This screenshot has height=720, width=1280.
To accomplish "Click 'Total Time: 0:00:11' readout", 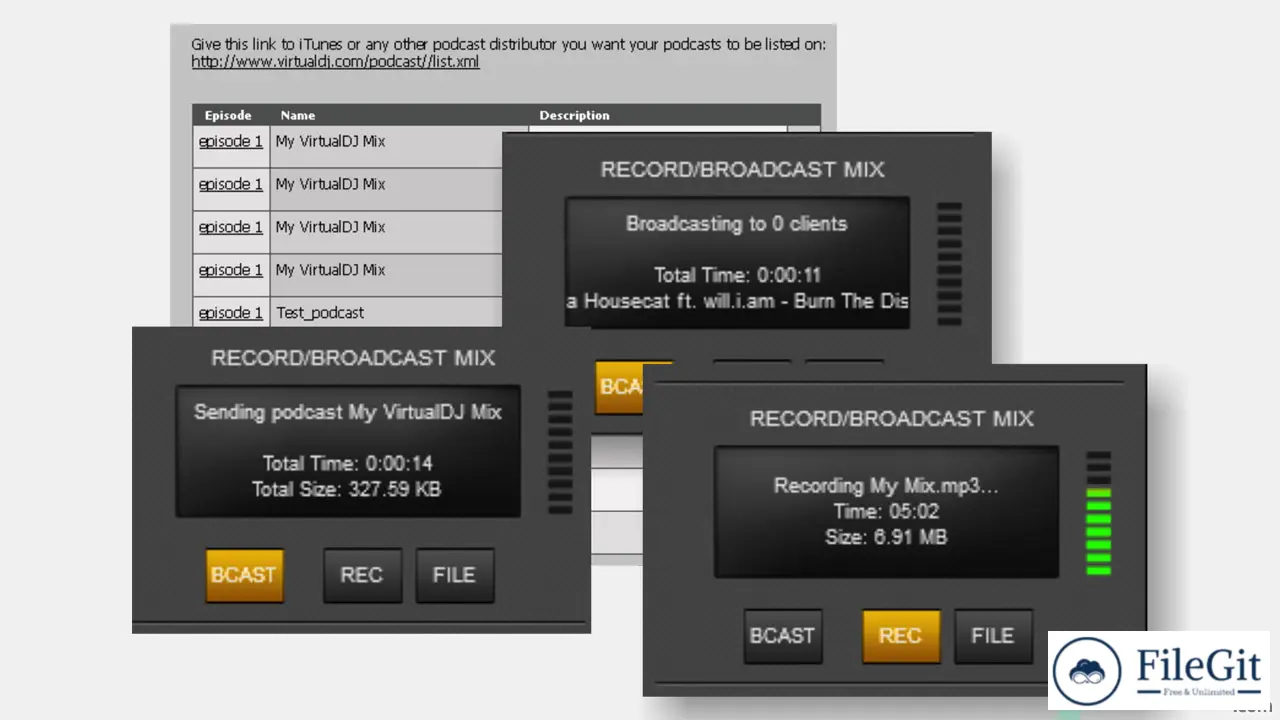I will (737, 275).
